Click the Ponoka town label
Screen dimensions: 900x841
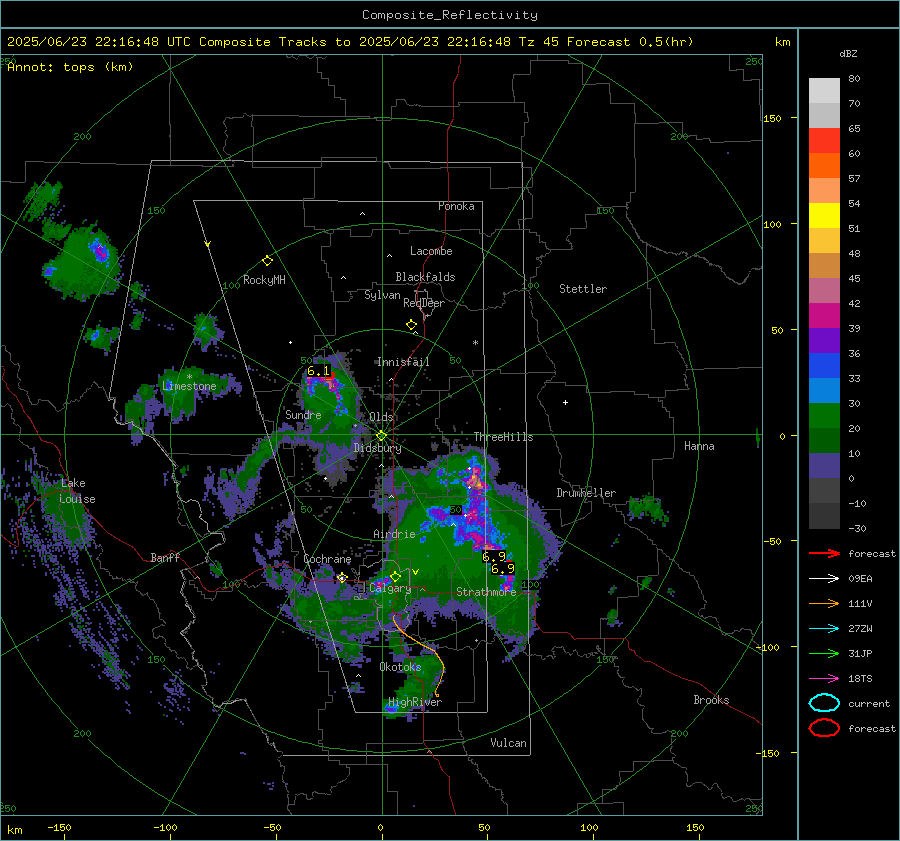pyautogui.click(x=456, y=206)
